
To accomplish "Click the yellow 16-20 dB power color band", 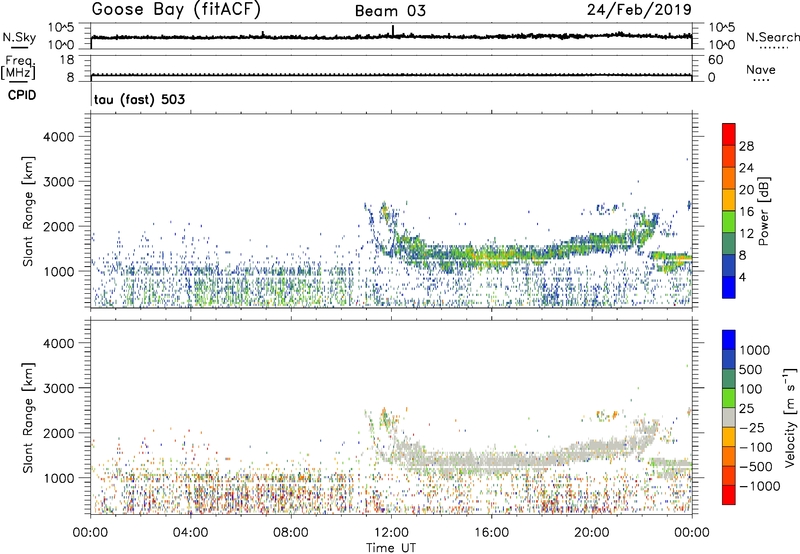I will coord(729,199).
